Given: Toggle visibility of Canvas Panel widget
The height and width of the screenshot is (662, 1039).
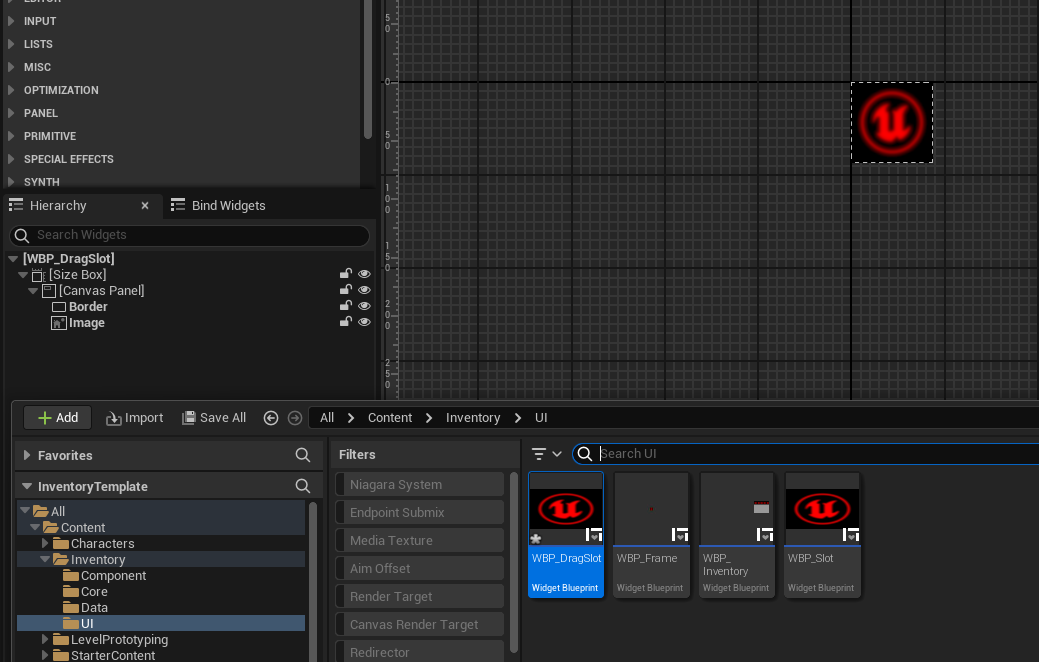Looking at the screenshot, I should coord(364,290).
